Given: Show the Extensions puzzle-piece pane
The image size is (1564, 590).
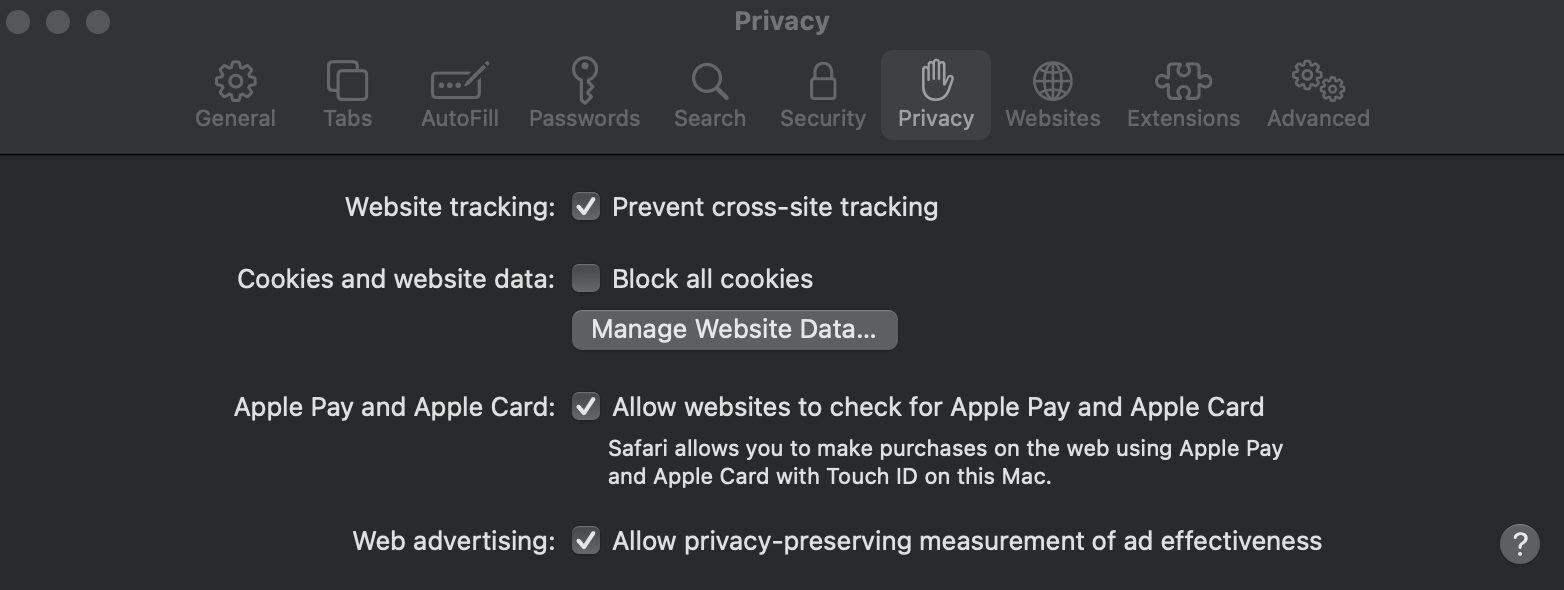Looking at the screenshot, I should (1183, 95).
